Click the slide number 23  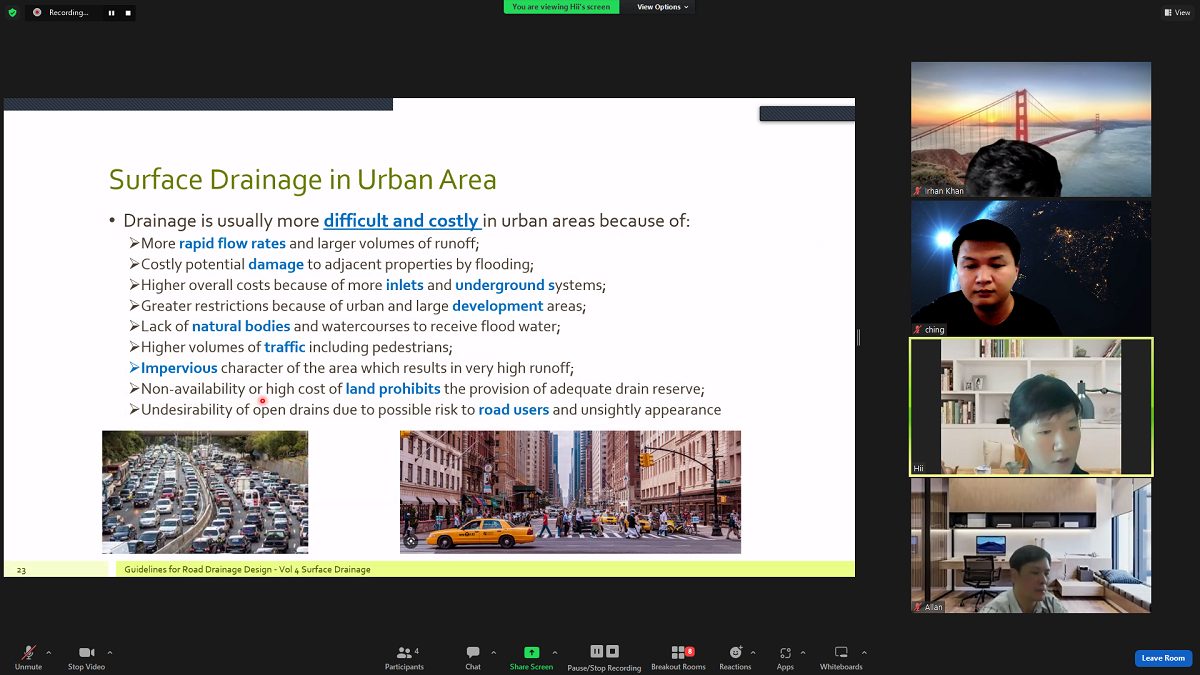[21, 570]
